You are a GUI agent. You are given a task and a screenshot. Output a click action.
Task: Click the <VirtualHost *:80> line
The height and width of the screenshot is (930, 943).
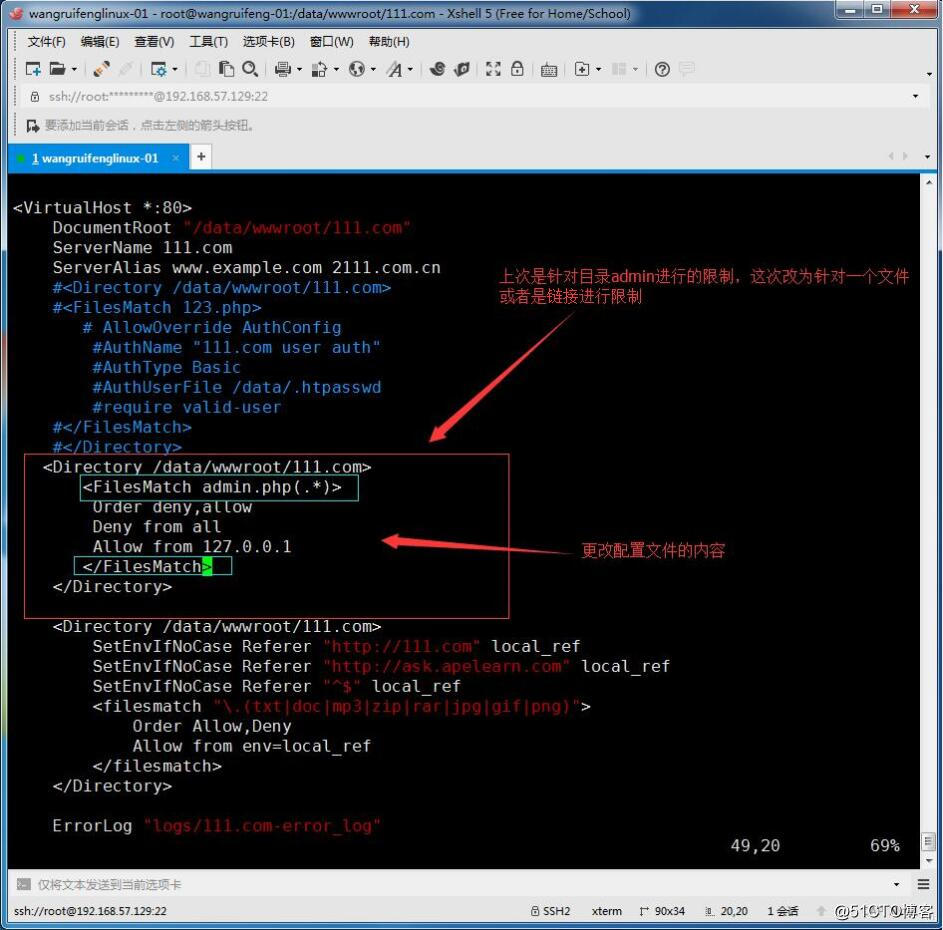click(x=102, y=208)
